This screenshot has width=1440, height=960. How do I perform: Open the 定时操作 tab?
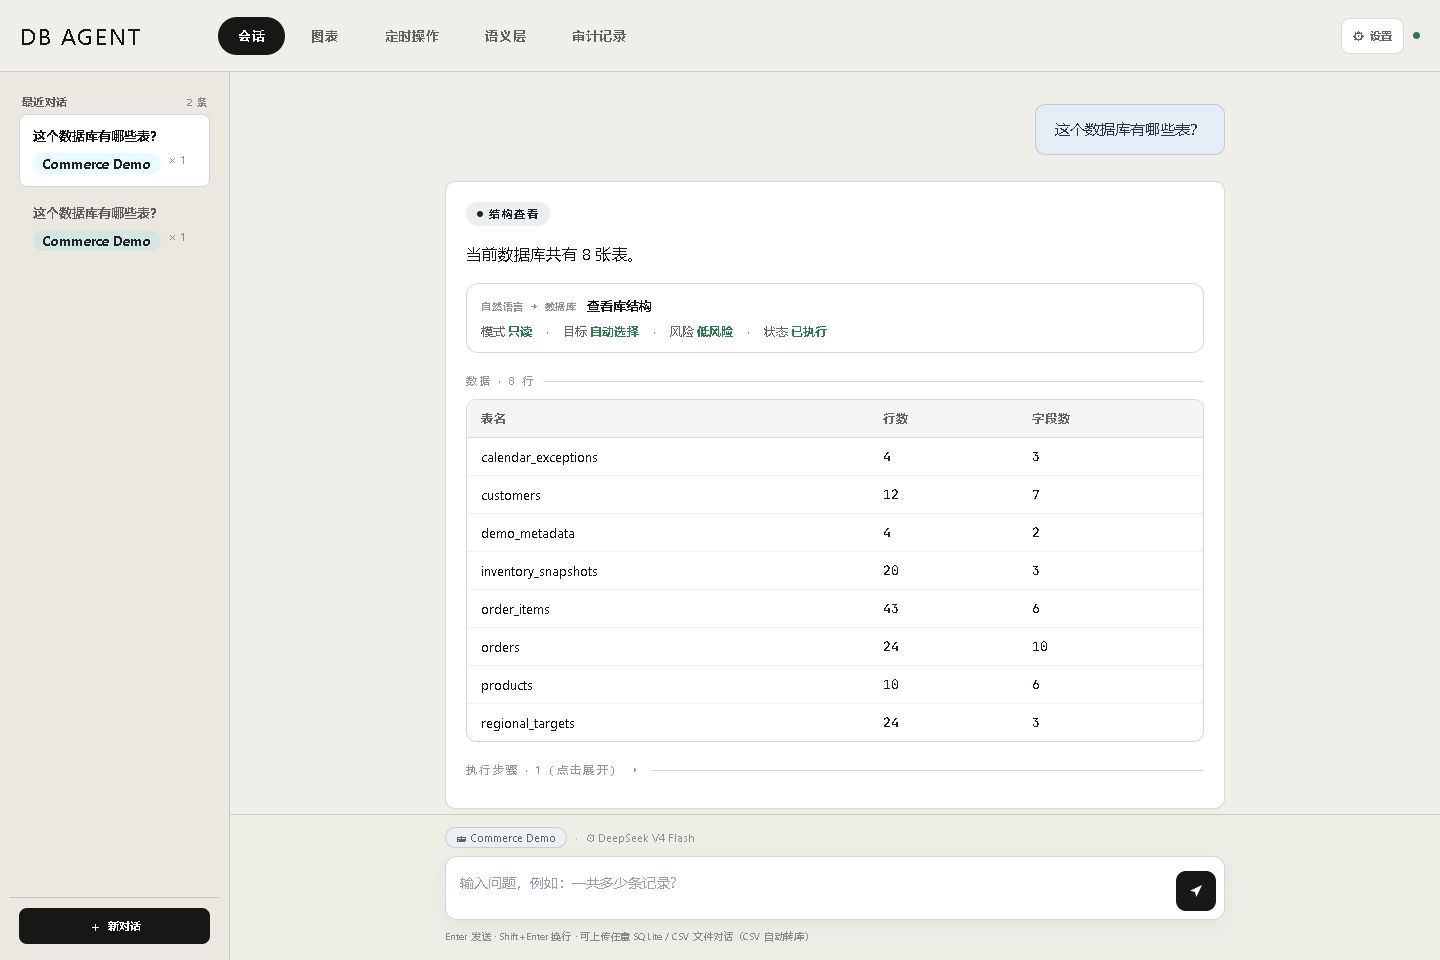[x=412, y=36]
